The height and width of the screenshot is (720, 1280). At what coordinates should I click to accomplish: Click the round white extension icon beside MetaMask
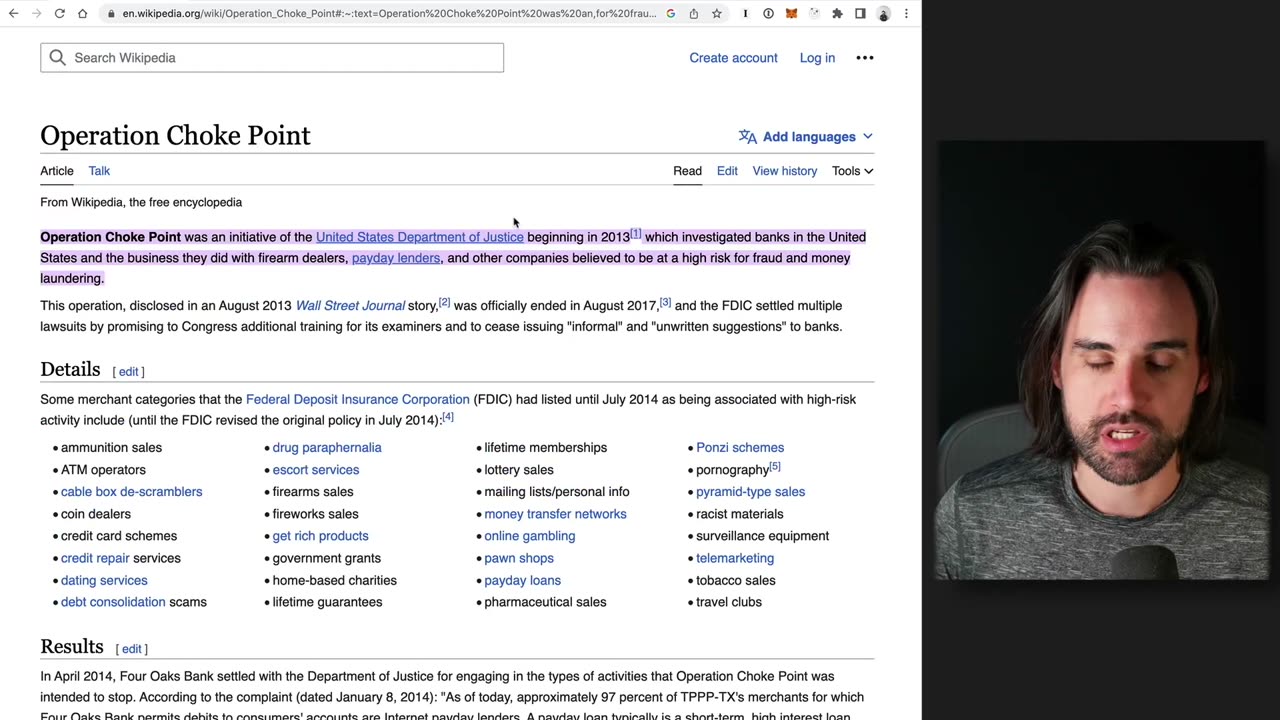(x=814, y=14)
